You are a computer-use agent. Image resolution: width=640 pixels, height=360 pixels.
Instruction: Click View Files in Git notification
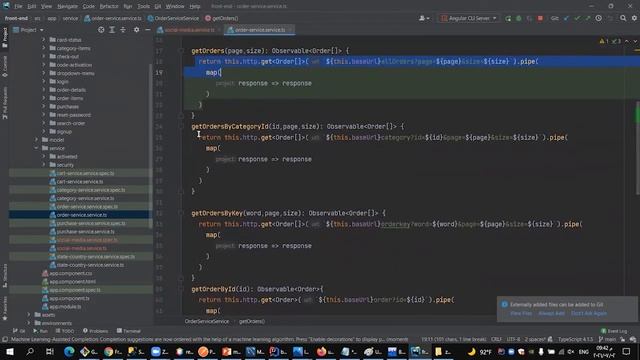point(521,313)
